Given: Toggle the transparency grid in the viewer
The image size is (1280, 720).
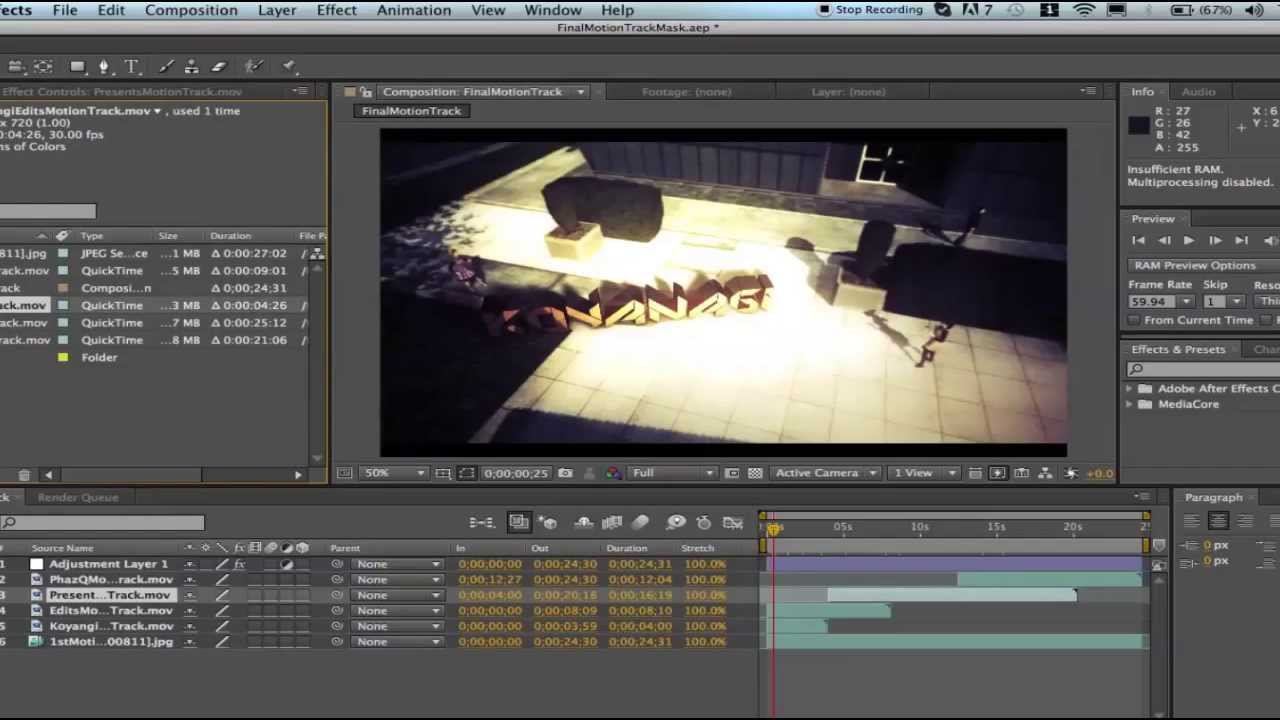Looking at the screenshot, I should pyautogui.click(x=755, y=473).
